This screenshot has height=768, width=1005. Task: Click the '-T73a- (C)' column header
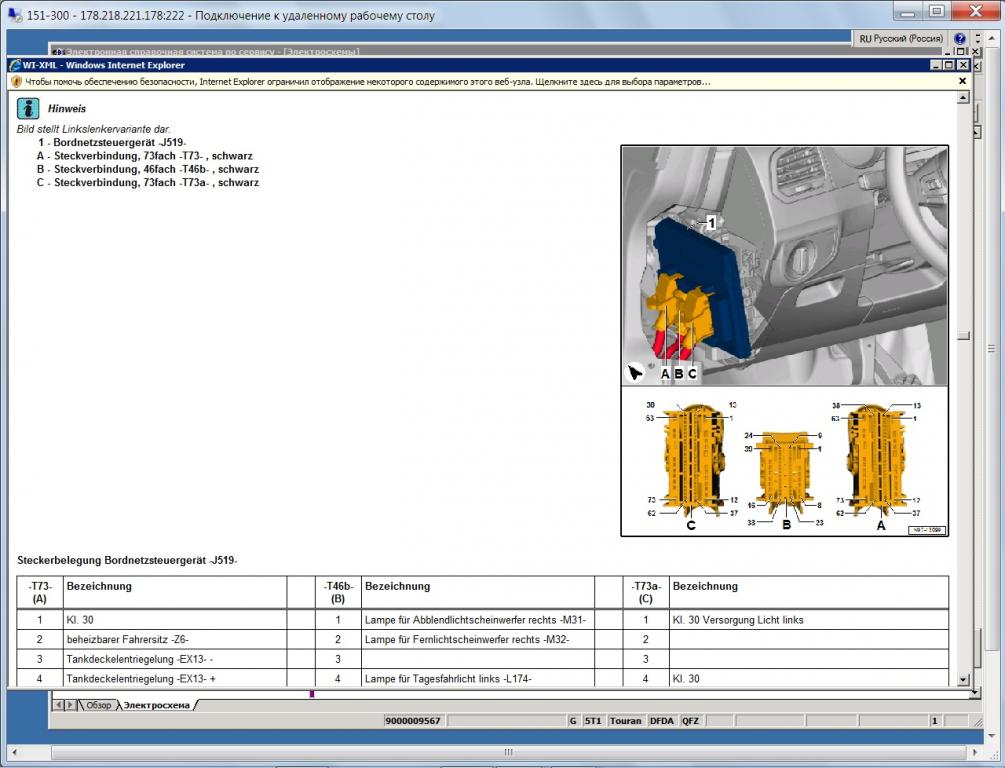tap(645, 592)
